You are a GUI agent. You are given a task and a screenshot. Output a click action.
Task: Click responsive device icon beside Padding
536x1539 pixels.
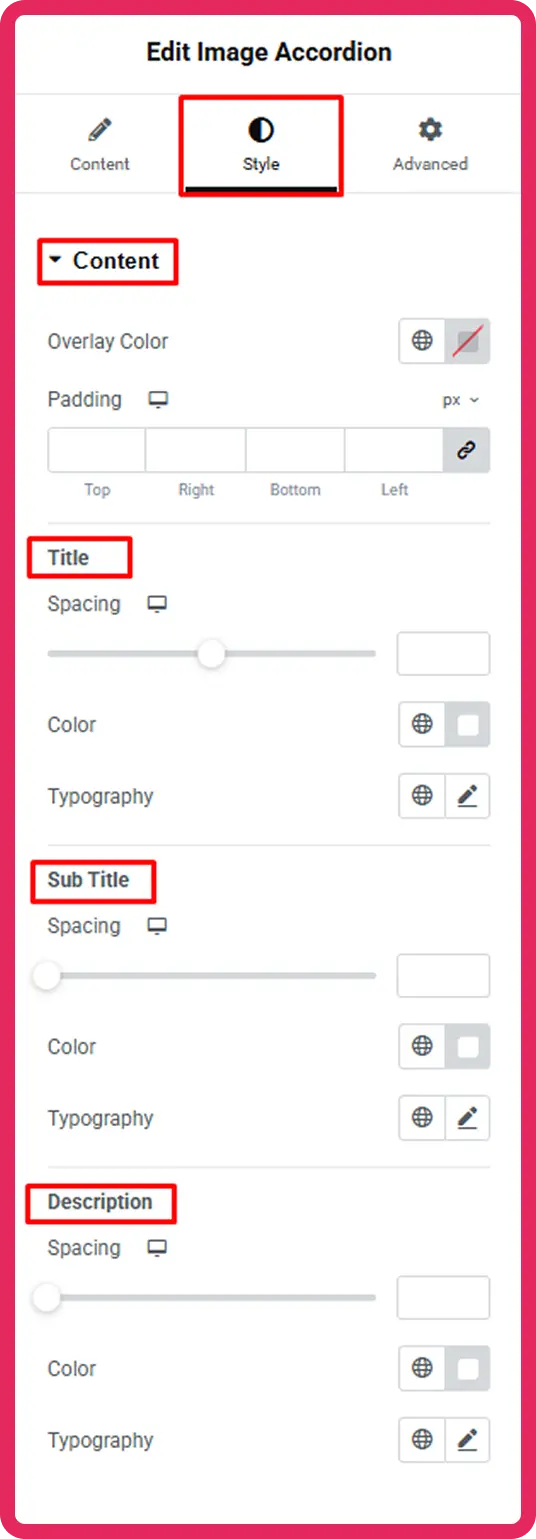click(158, 400)
